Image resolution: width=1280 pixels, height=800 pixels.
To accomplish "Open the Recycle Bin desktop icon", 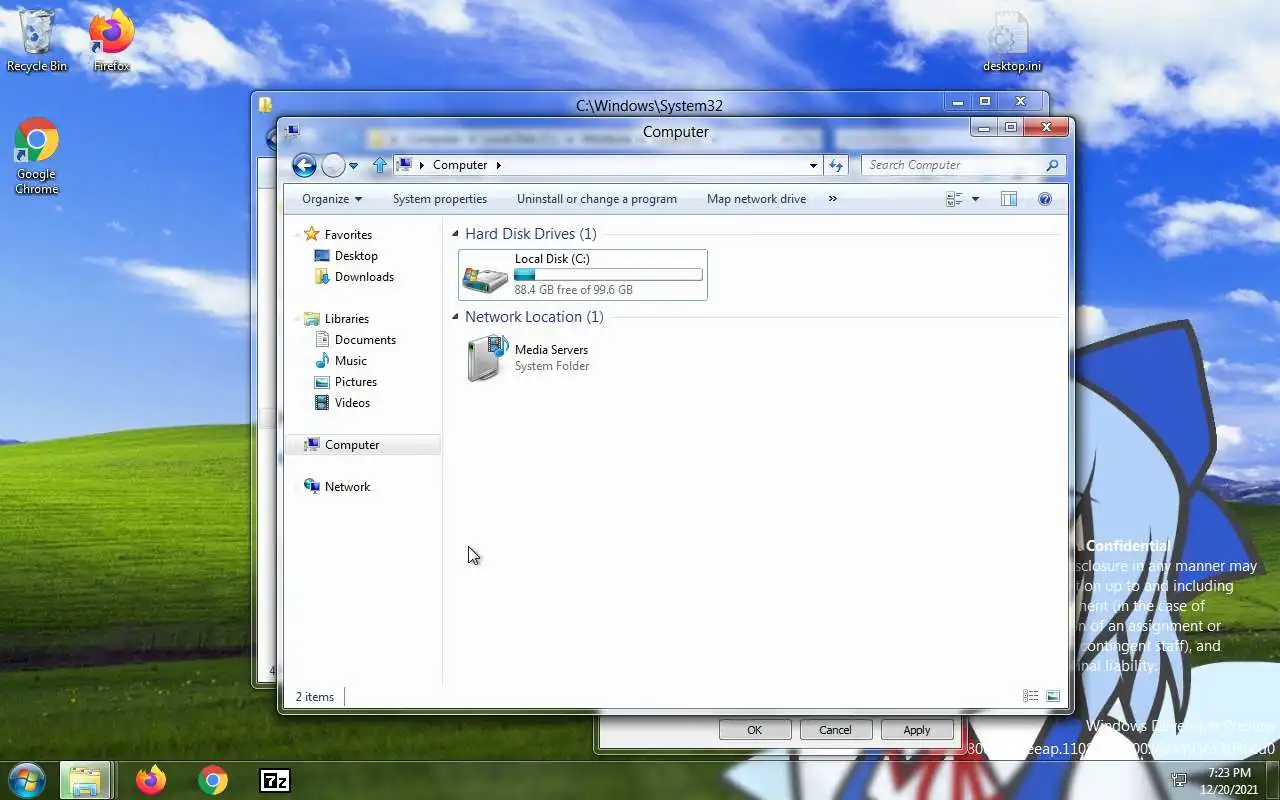I will click(x=37, y=41).
